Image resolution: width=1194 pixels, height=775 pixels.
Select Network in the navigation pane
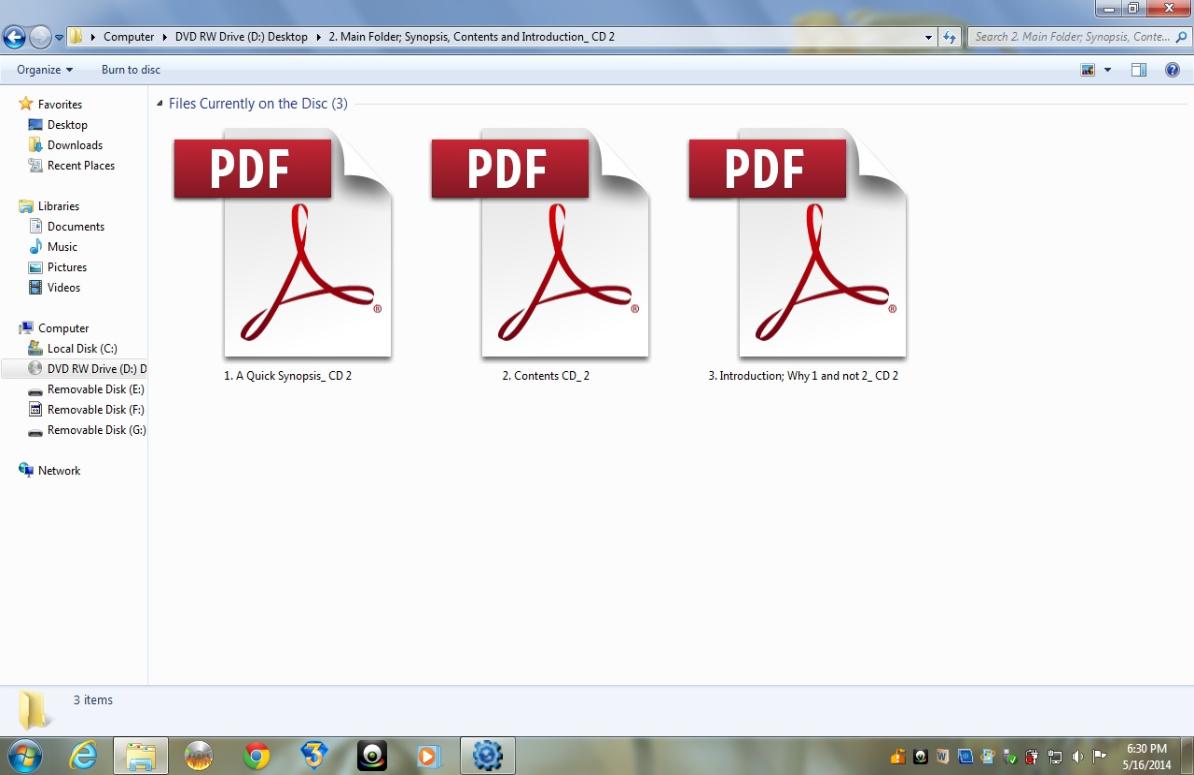click(59, 470)
